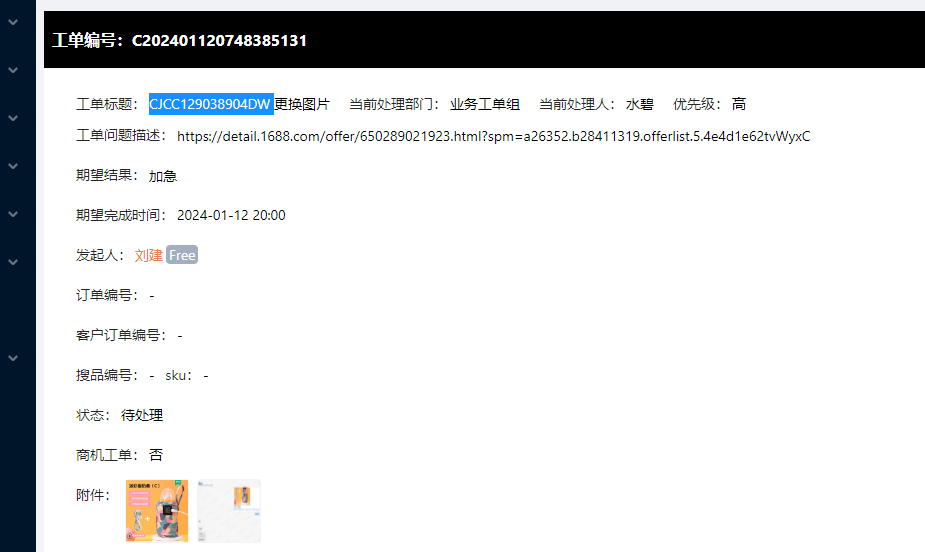Expand the second sidebar chevron menu
The image size is (925, 552).
pyautogui.click(x=13, y=70)
